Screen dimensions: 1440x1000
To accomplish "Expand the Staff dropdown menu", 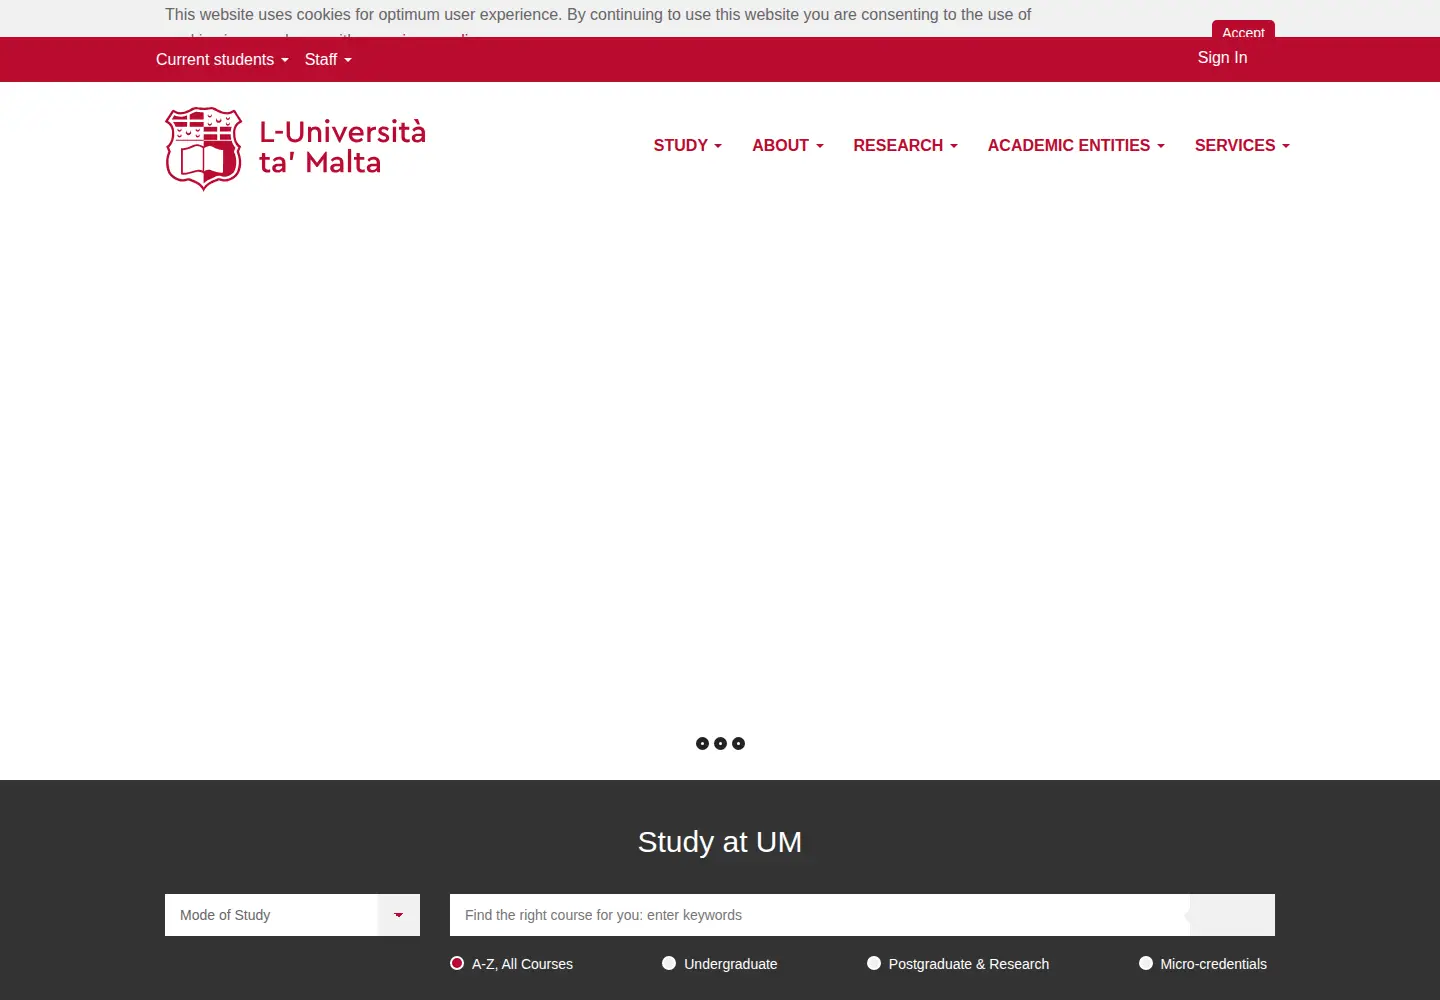I will coord(328,60).
